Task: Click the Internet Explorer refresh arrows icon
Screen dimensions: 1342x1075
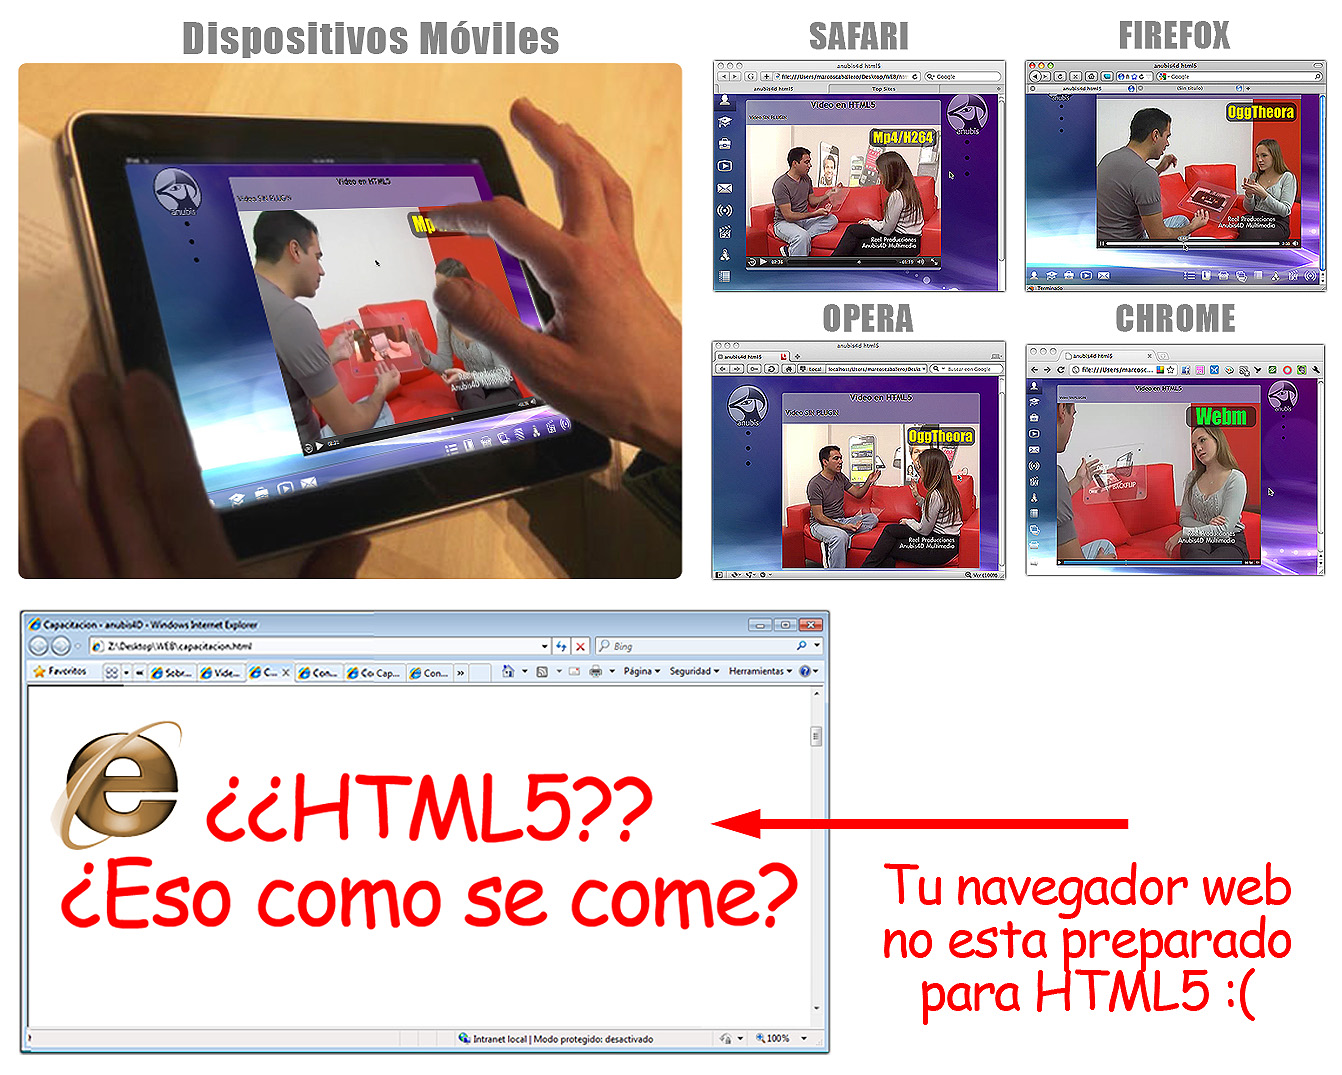Action: (x=561, y=647)
